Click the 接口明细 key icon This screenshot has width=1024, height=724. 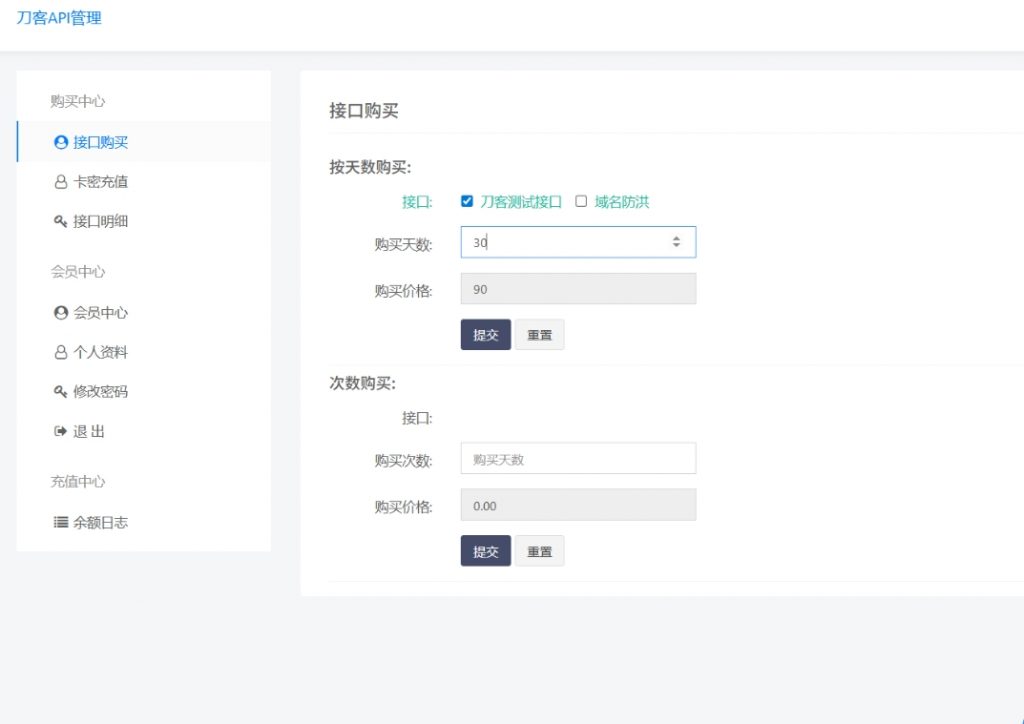[60, 221]
